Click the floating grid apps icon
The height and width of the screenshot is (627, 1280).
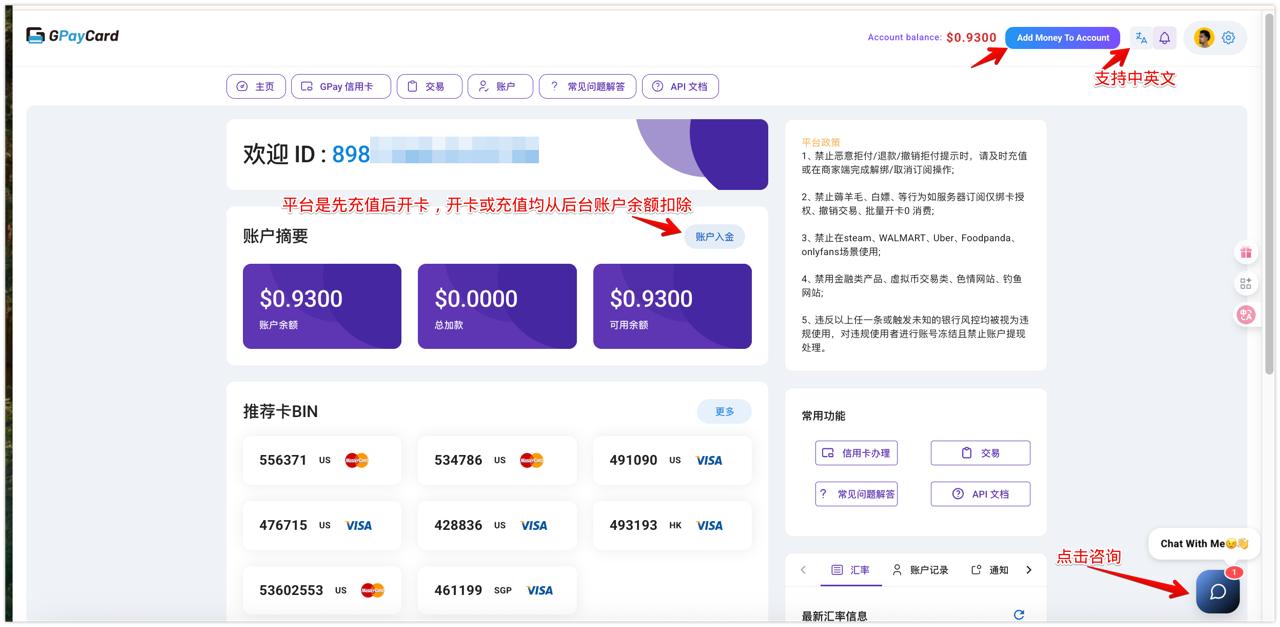coord(1245,284)
